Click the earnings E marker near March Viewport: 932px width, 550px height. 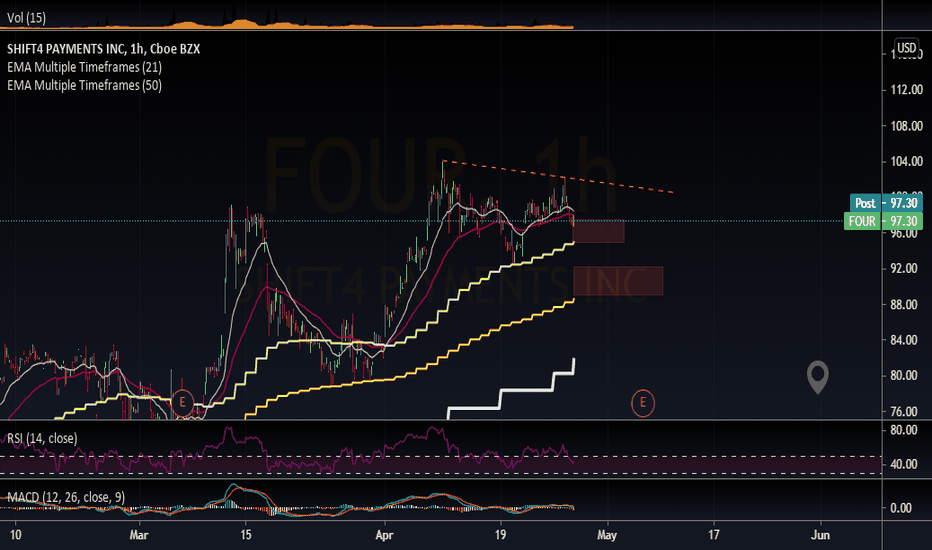182,403
